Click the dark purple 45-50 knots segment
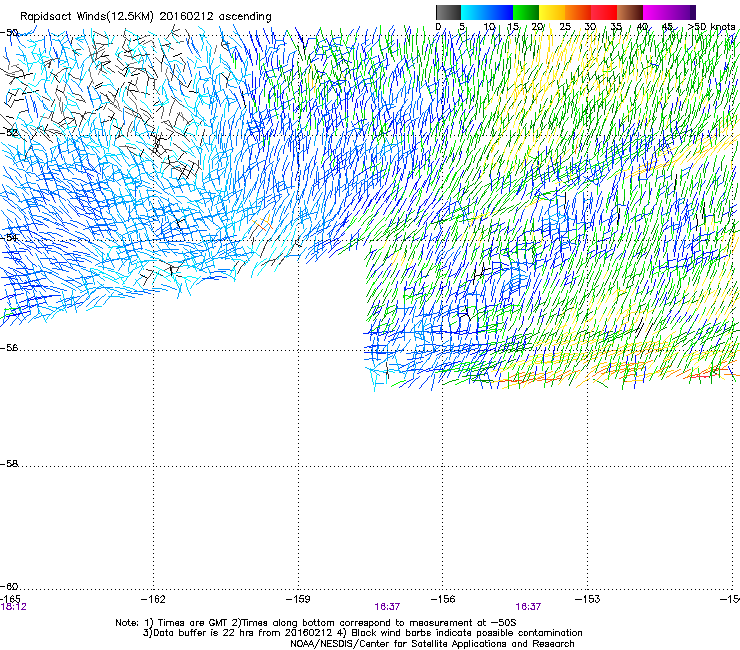Viewport: 740px width, 650px height. click(682, 12)
